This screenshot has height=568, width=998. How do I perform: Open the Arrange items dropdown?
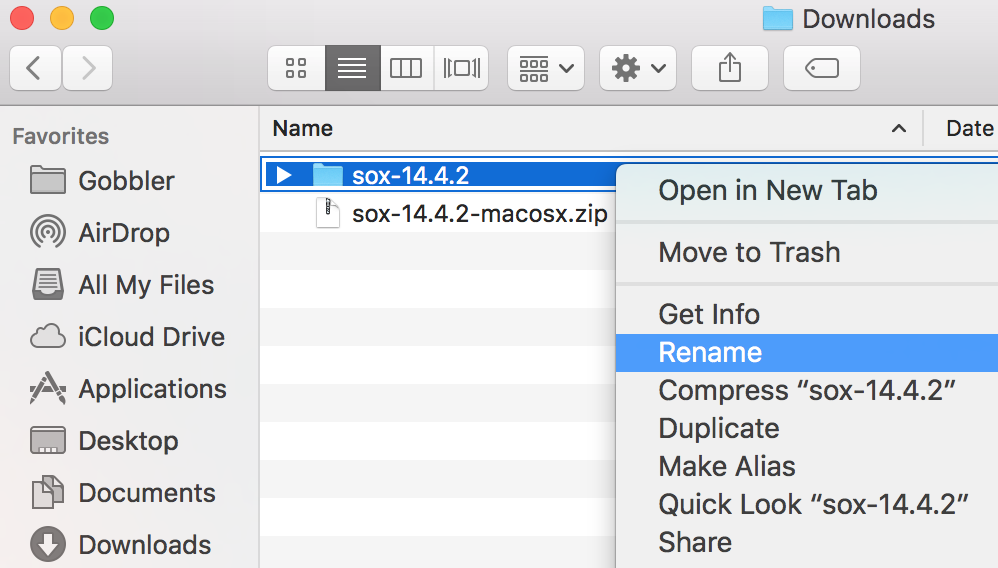(546, 68)
